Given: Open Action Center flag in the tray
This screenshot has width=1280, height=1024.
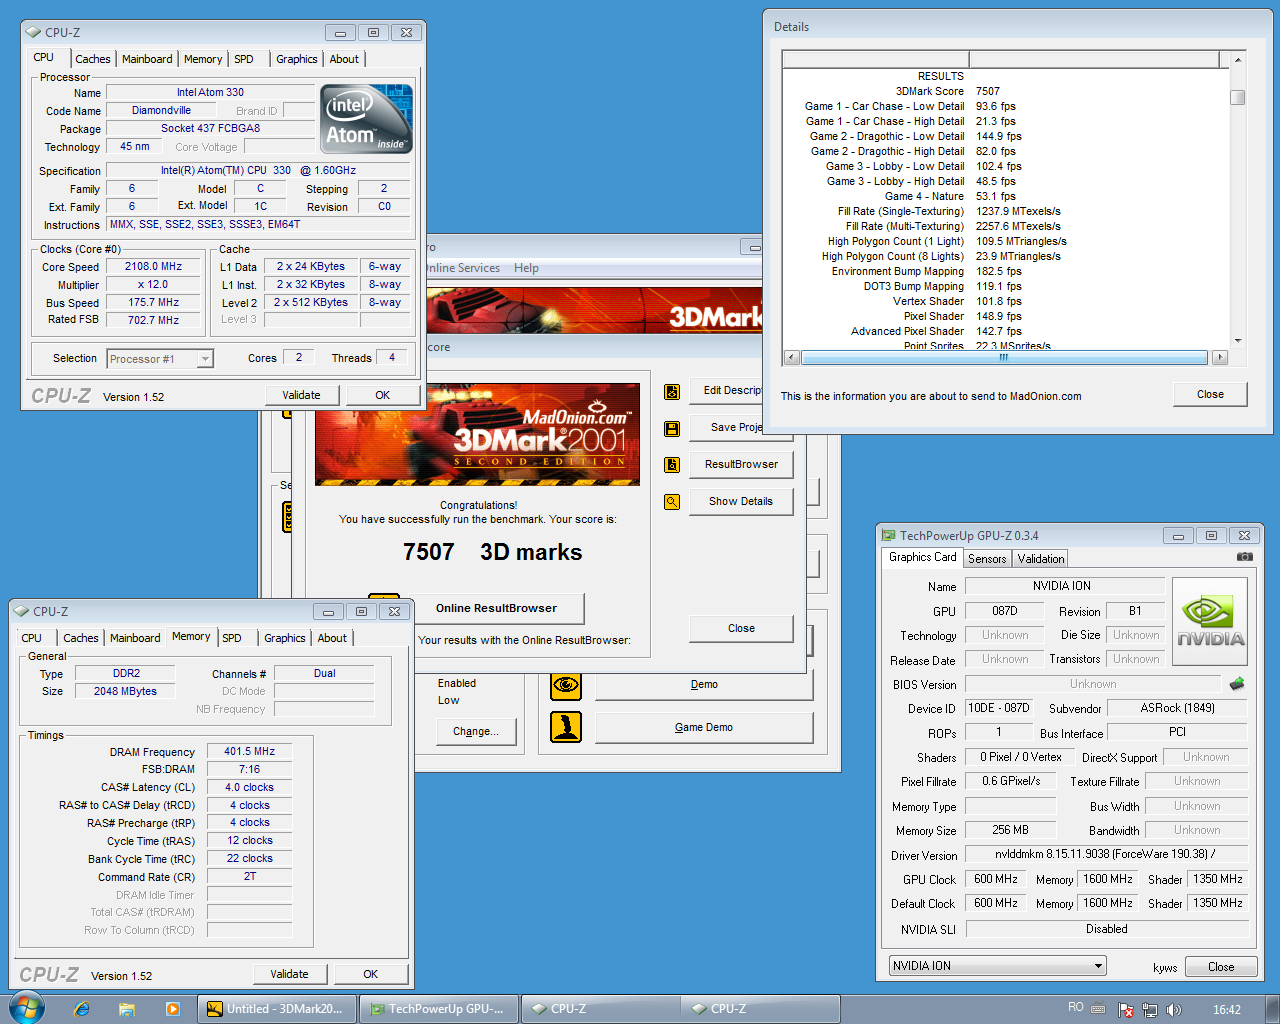Looking at the screenshot, I should (1126, 1009).
